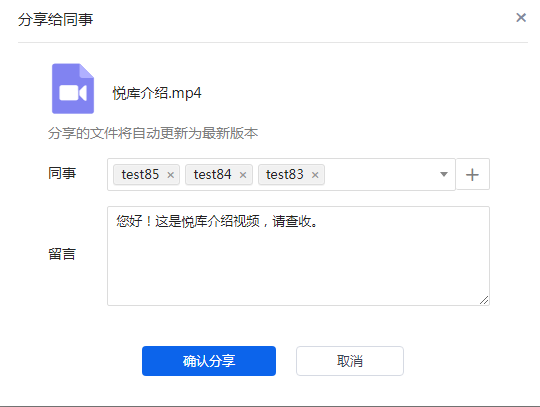Focus the 留言 message text area
The image size is (540, 407).
[x=298, y=256]
